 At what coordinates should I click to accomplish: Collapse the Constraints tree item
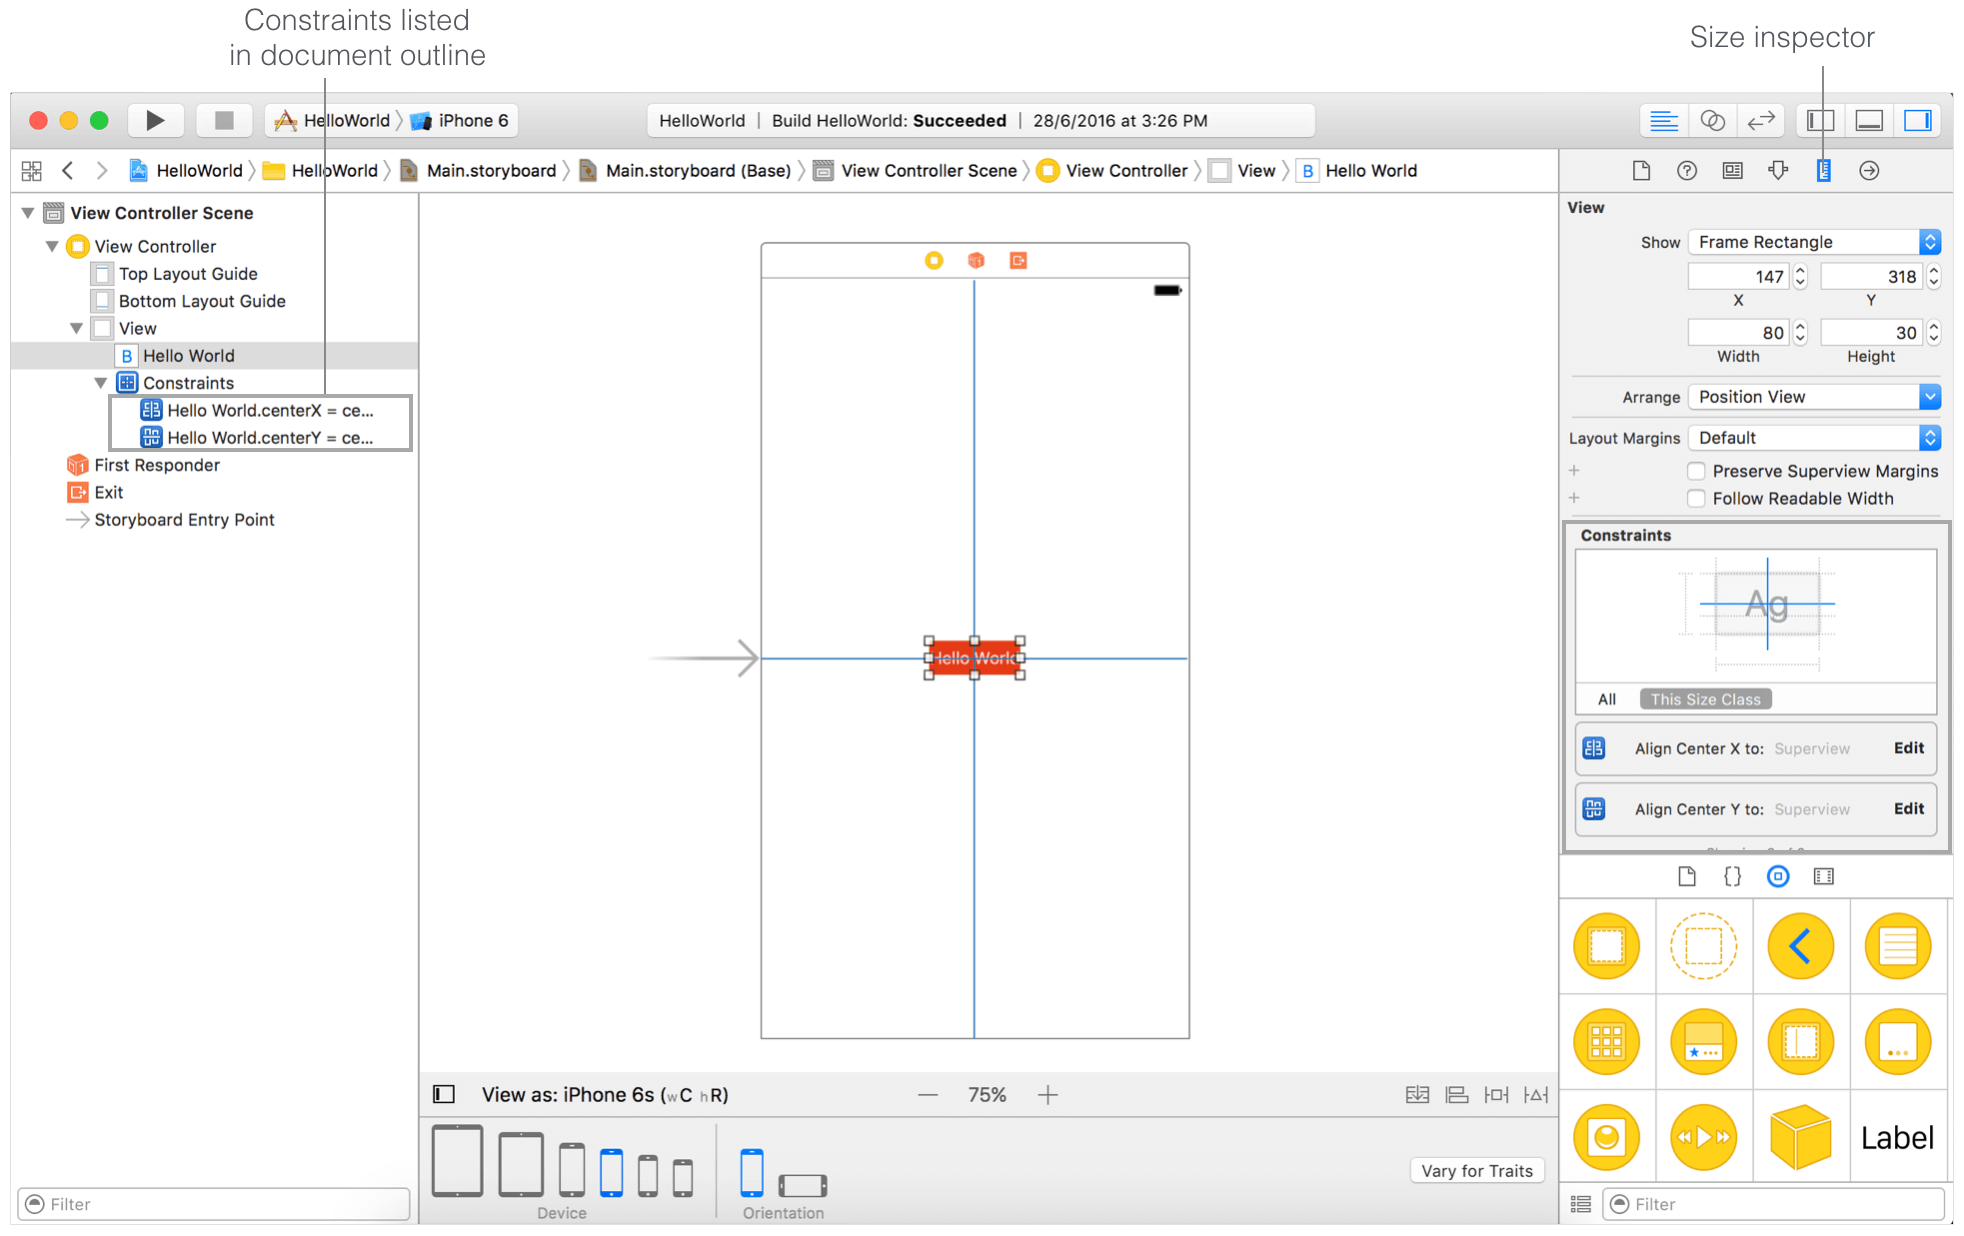pyautogui.click(x=101, y=383)
